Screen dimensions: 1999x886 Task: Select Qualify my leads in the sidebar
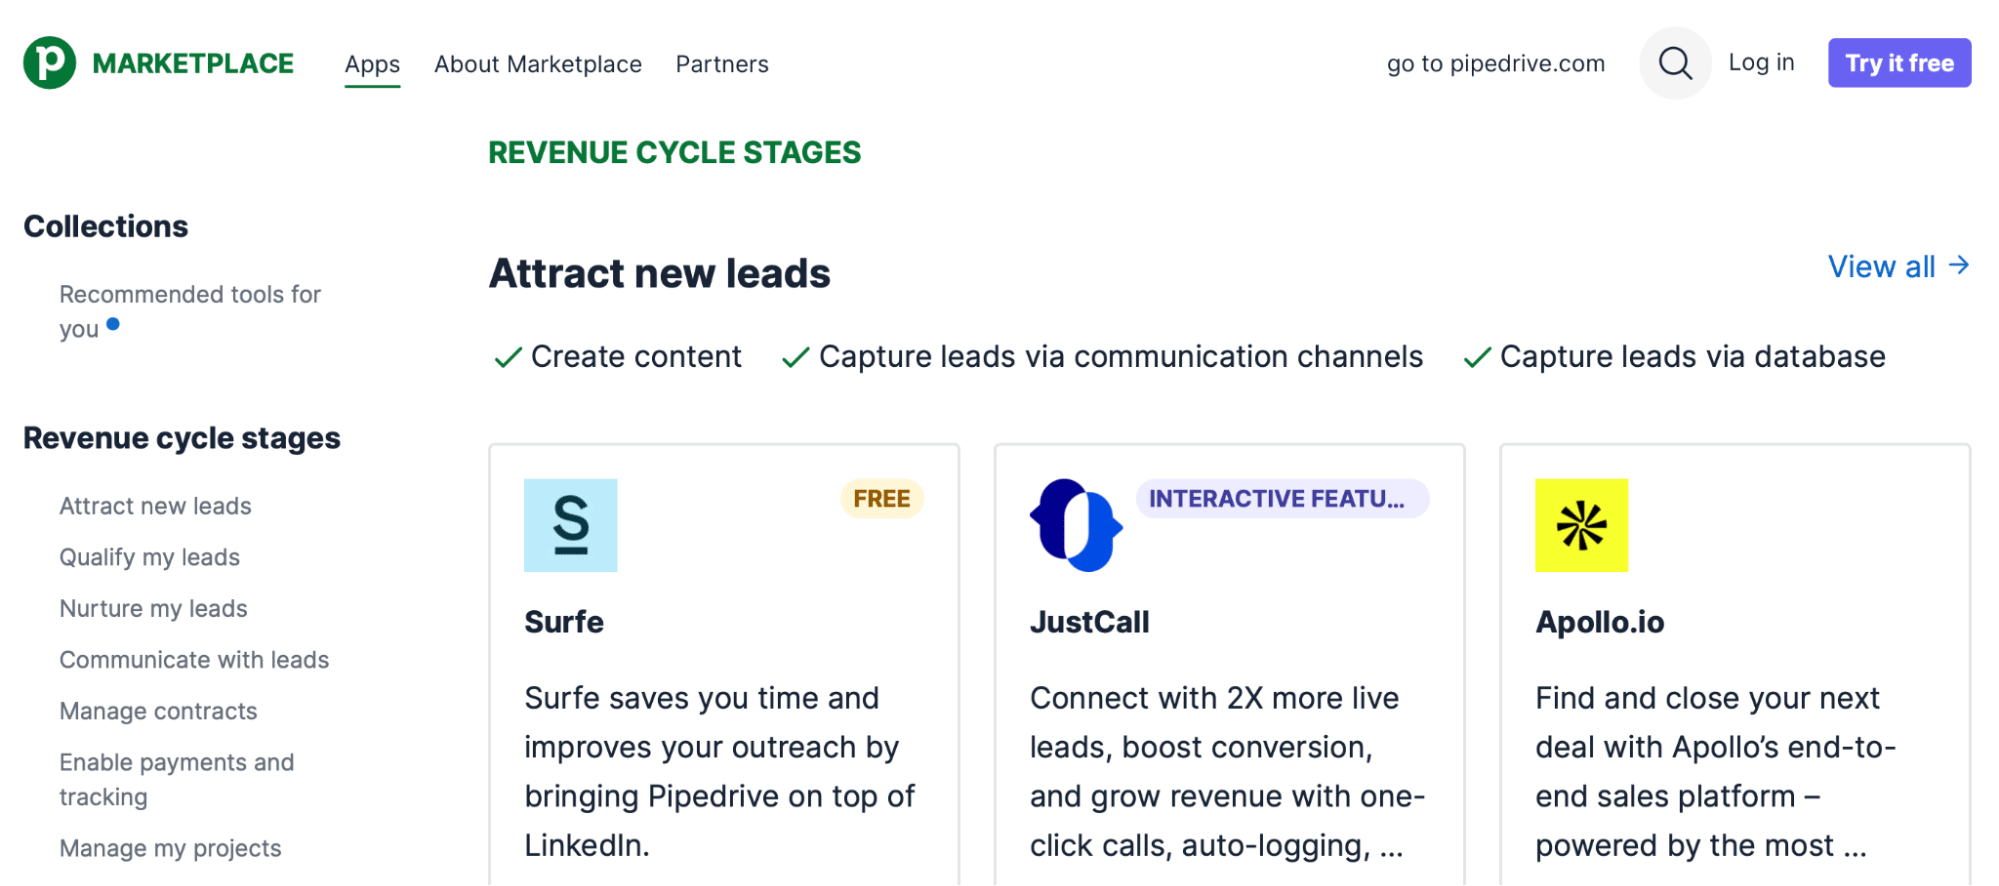pos(149,557)
